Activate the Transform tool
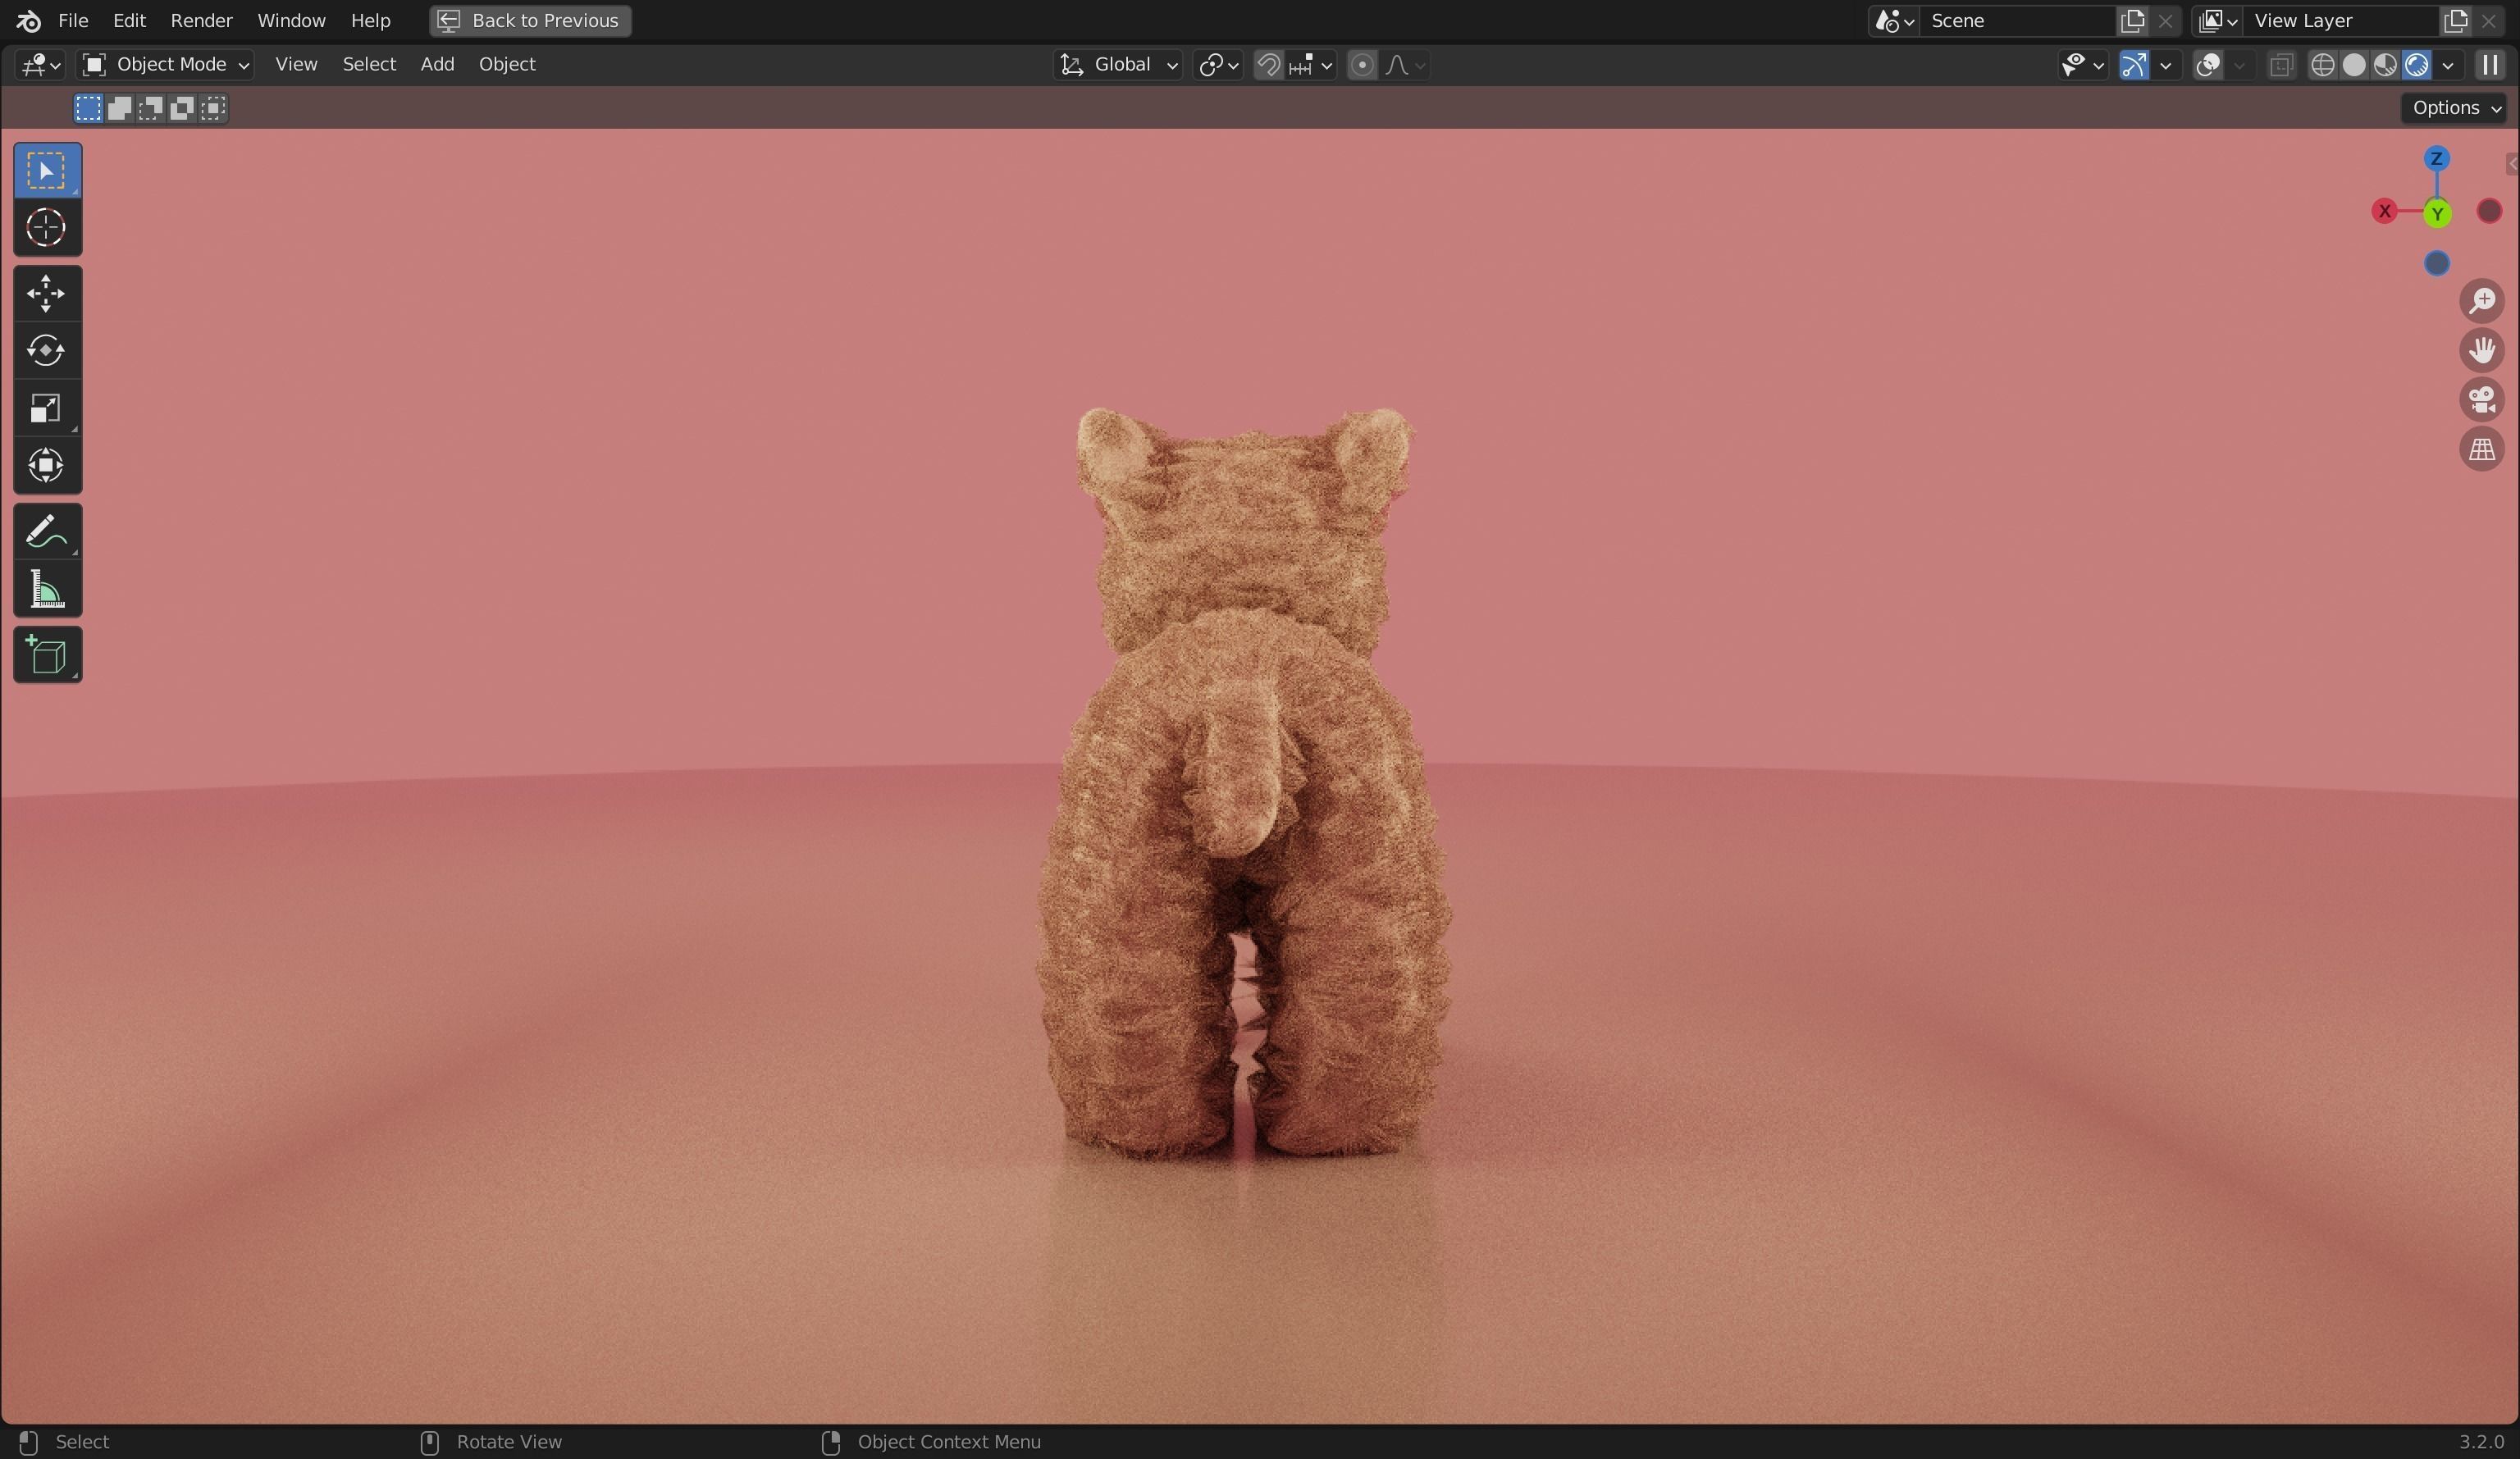 (x=47, y=466)
